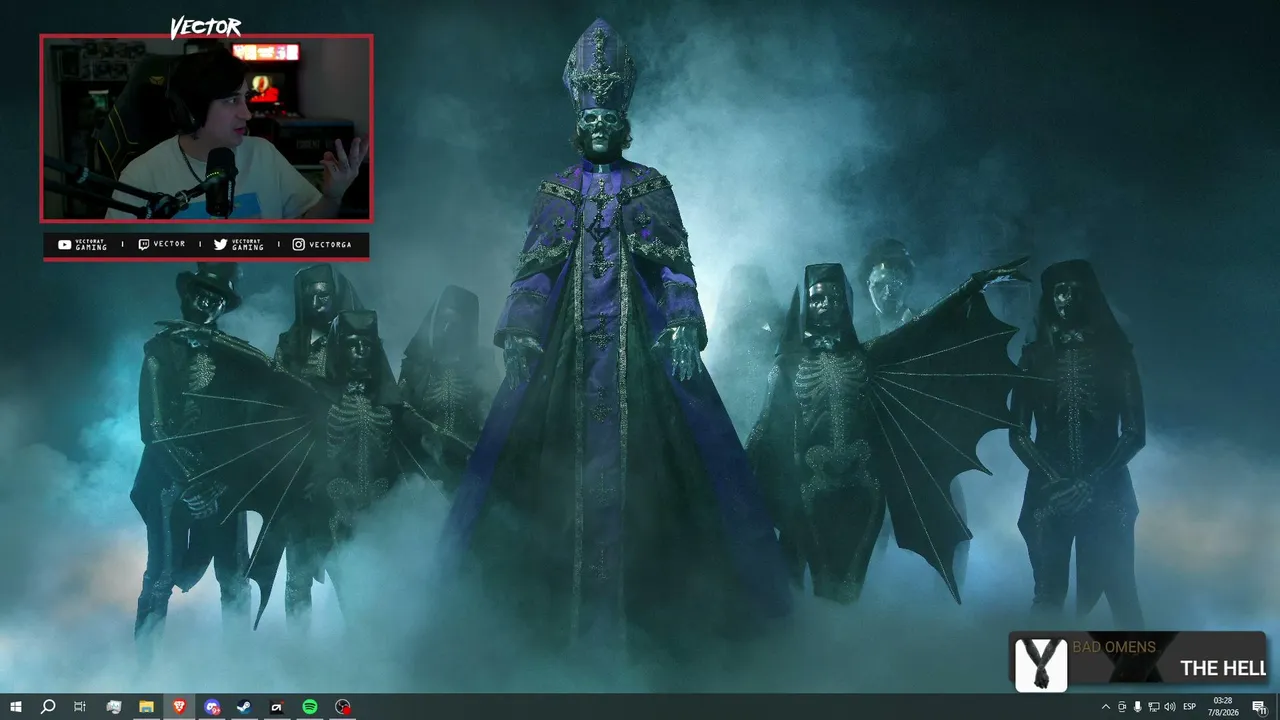Click the album art in now-playing widget

pyautogui.click(x=1041, y=665)
